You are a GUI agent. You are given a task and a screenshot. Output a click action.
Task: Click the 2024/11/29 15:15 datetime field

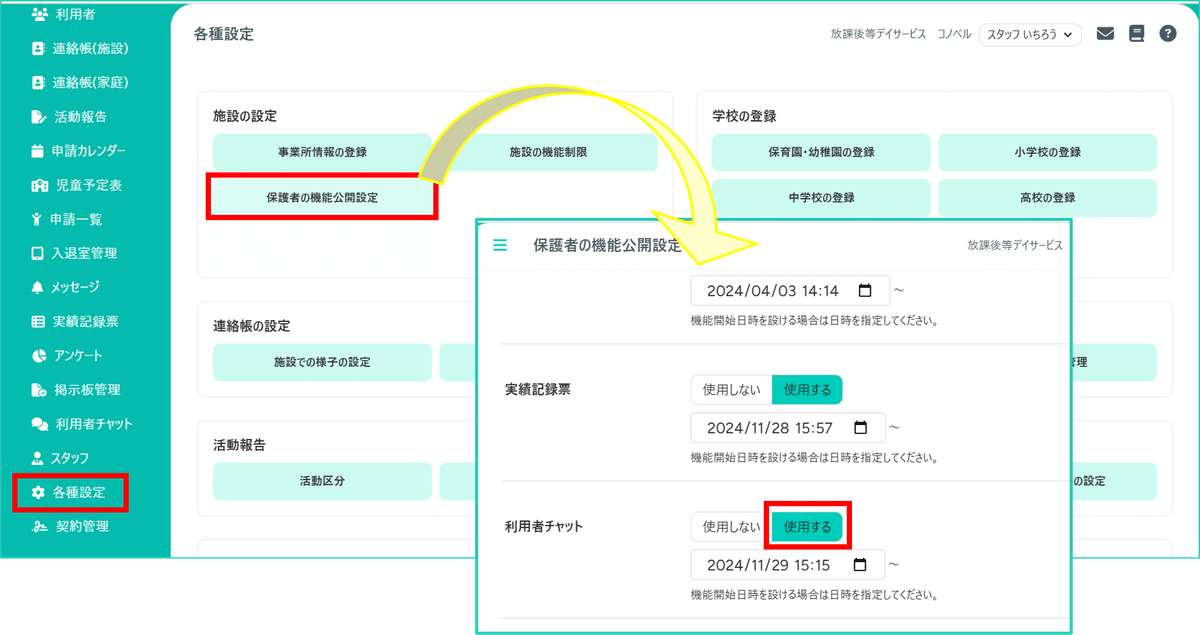pyautogui.click(x=788, y=564)
